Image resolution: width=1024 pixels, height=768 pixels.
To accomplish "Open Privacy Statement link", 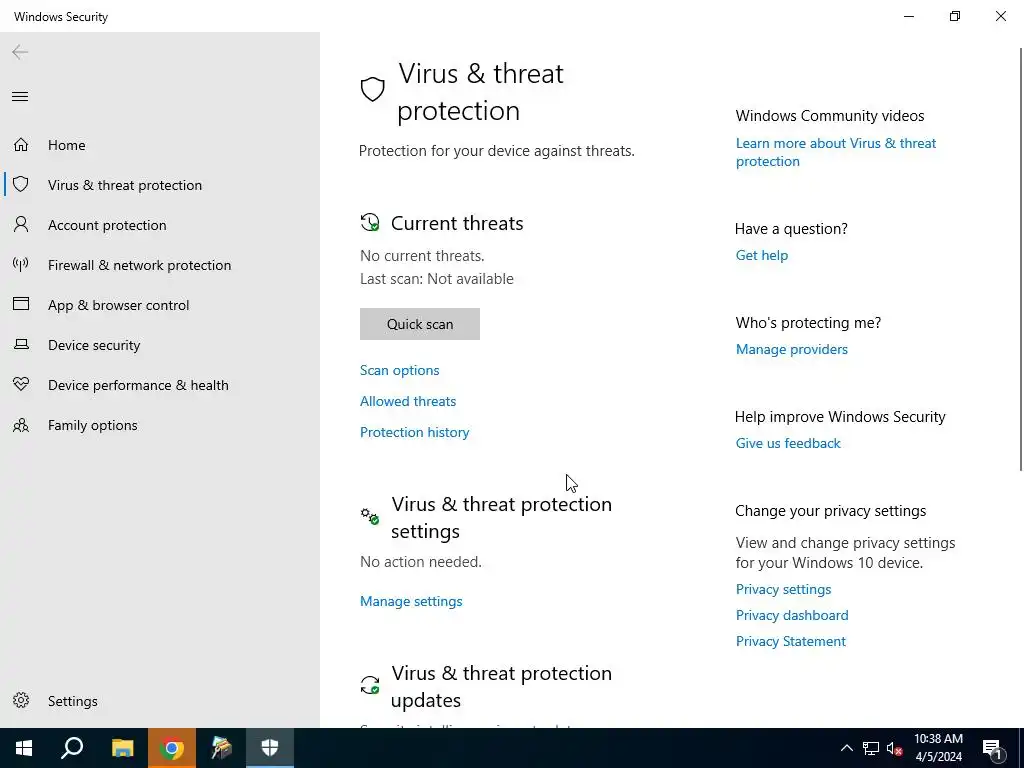I will coord(791,641).
